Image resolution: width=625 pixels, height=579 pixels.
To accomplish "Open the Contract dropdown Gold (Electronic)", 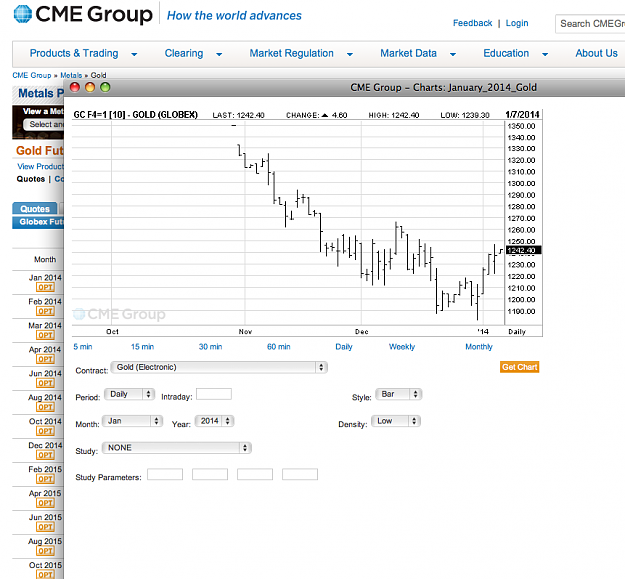I will click(x=219, y=367).
